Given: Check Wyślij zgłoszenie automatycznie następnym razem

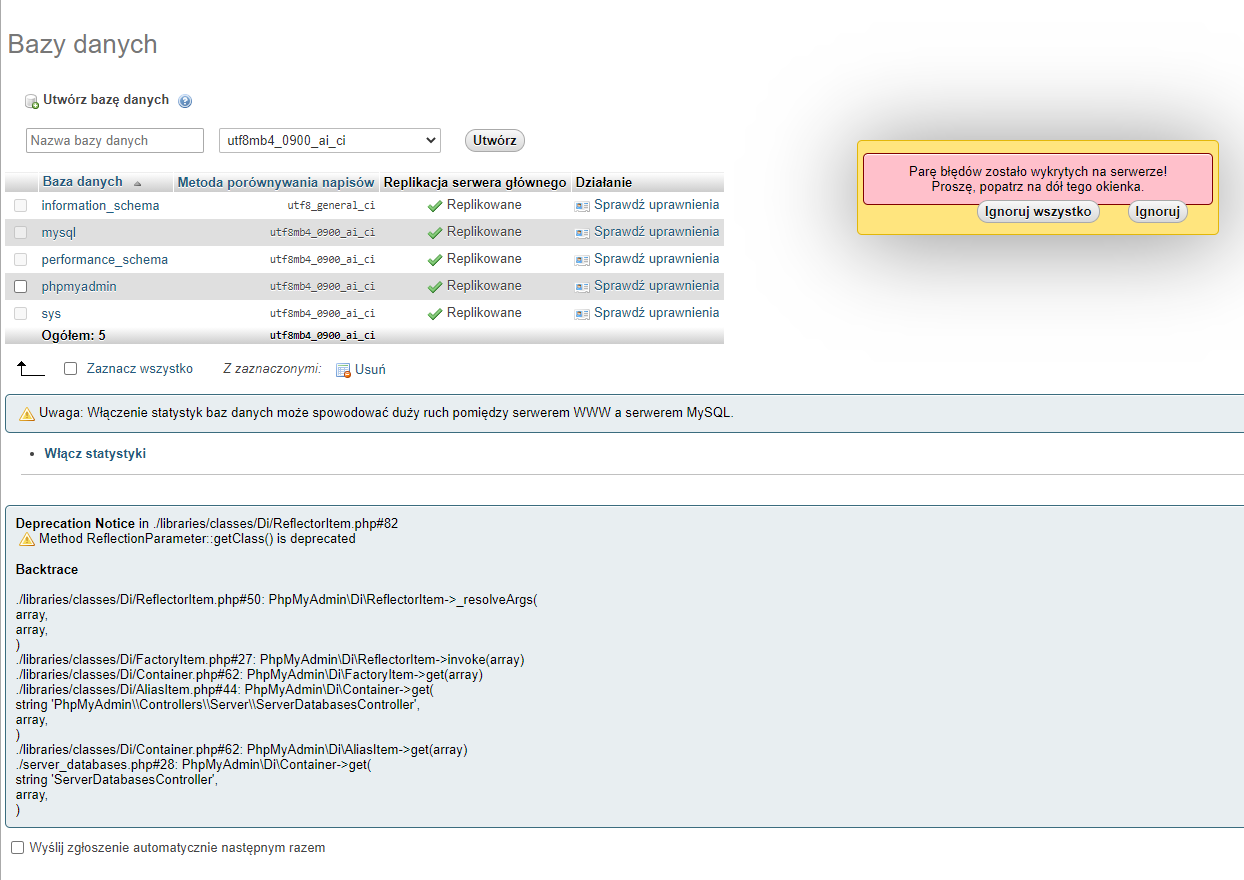Looking at the screenshot, I should click(x=17, y=847).
